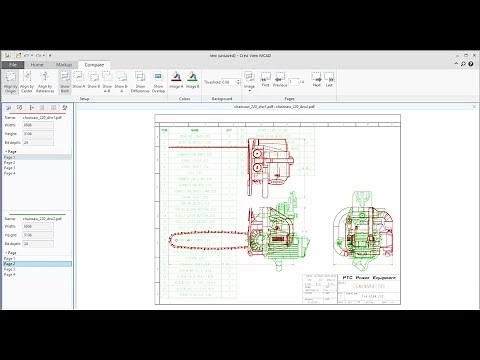
Task: Click the Bit depth field of the first image
Action: 38,142
